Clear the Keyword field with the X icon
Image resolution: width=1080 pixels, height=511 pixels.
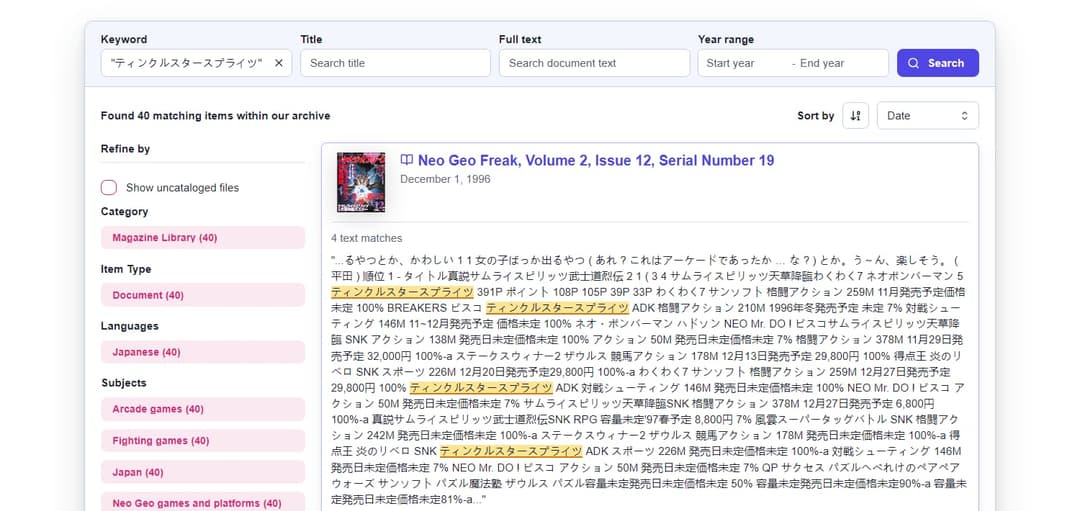click(279, 63)
